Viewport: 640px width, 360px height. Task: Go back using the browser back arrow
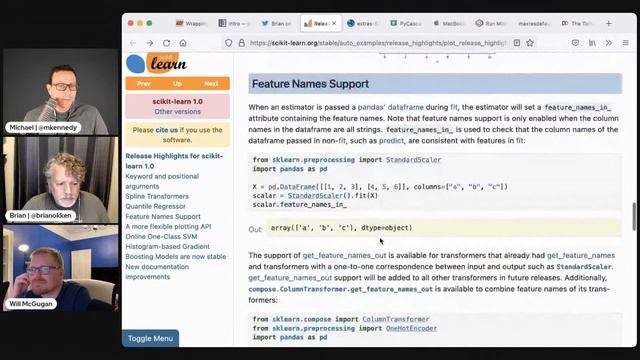(133, 43)
